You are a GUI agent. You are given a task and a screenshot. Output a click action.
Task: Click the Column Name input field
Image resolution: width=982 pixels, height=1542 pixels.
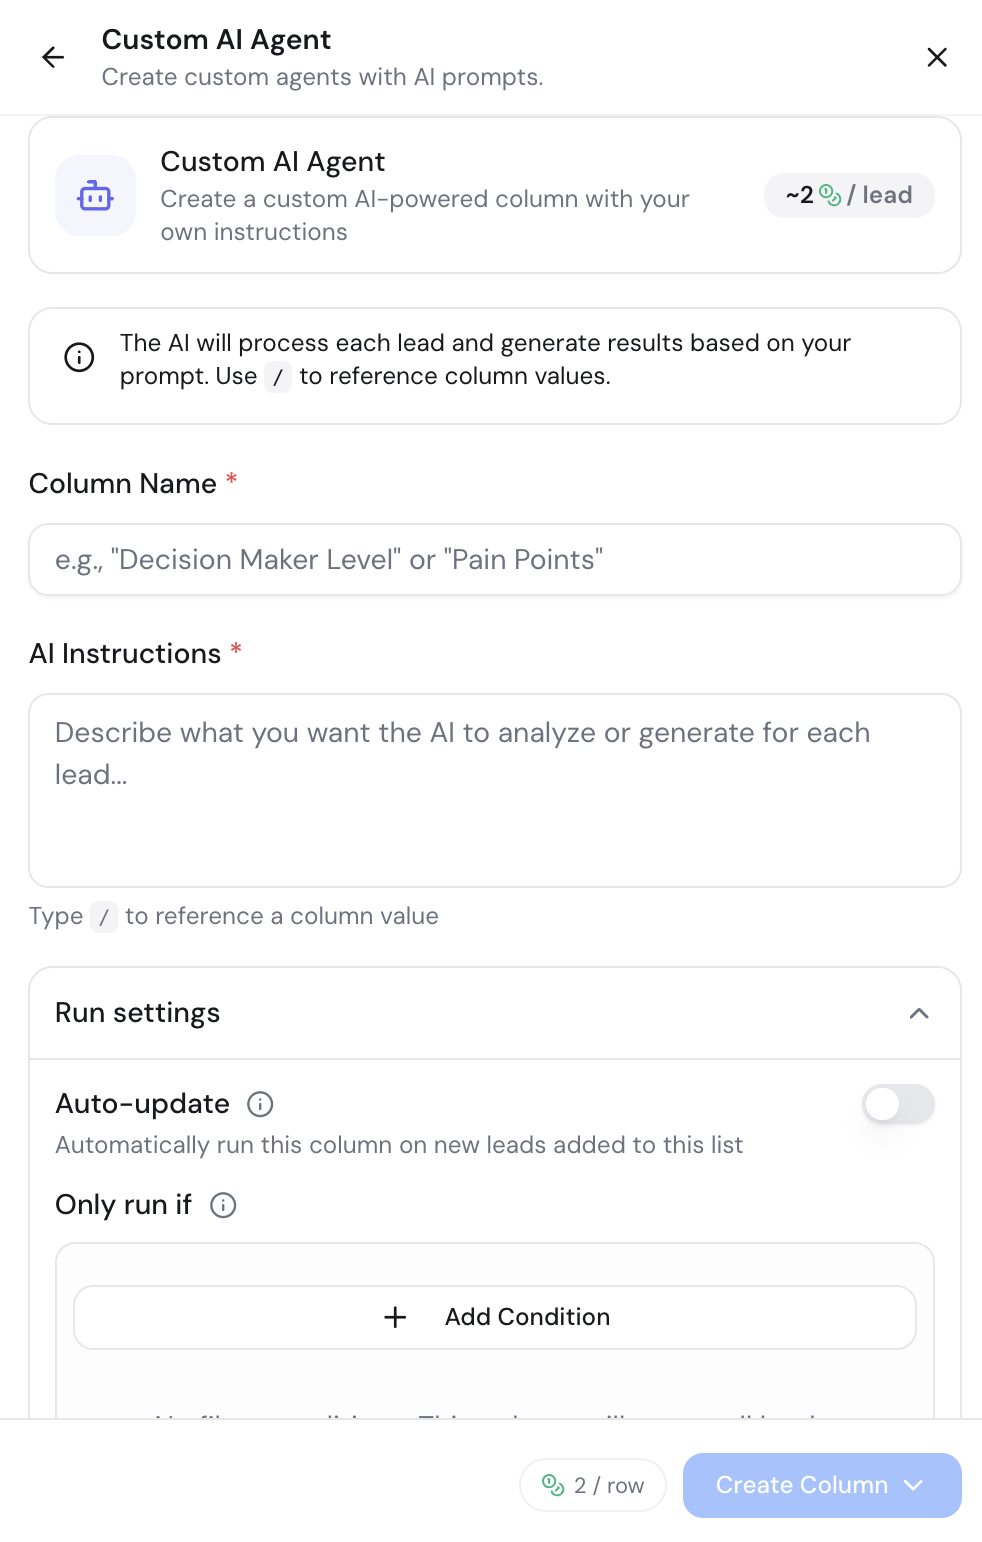point(494,560)
